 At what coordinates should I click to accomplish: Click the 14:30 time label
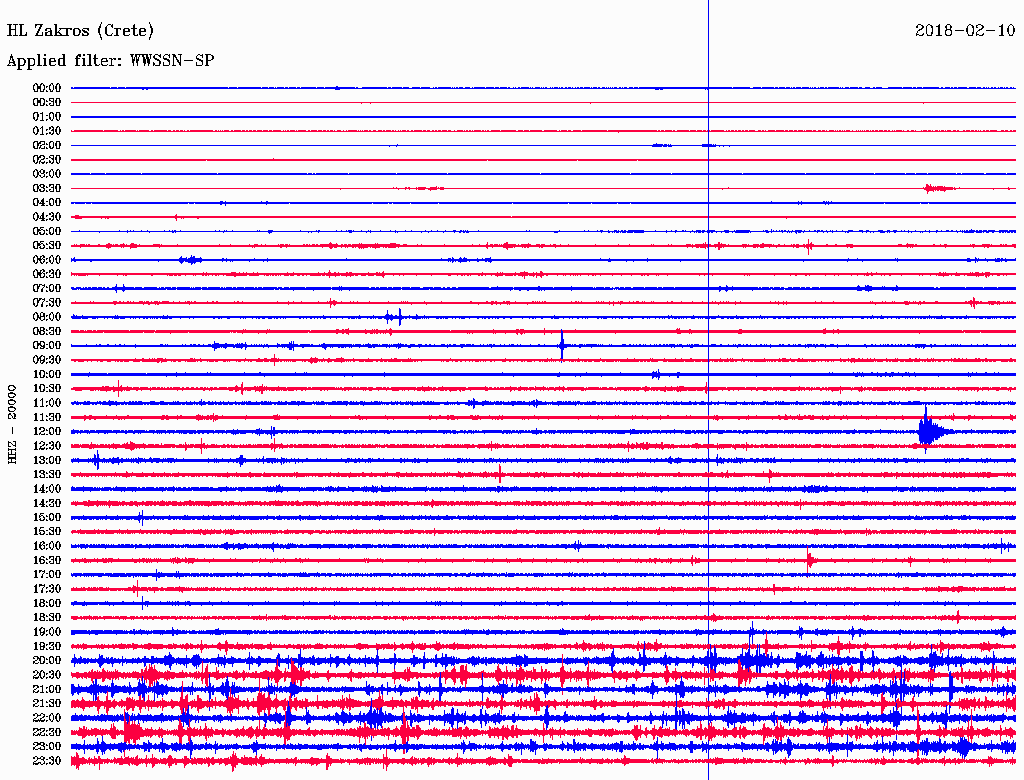(x=47, y=503)
